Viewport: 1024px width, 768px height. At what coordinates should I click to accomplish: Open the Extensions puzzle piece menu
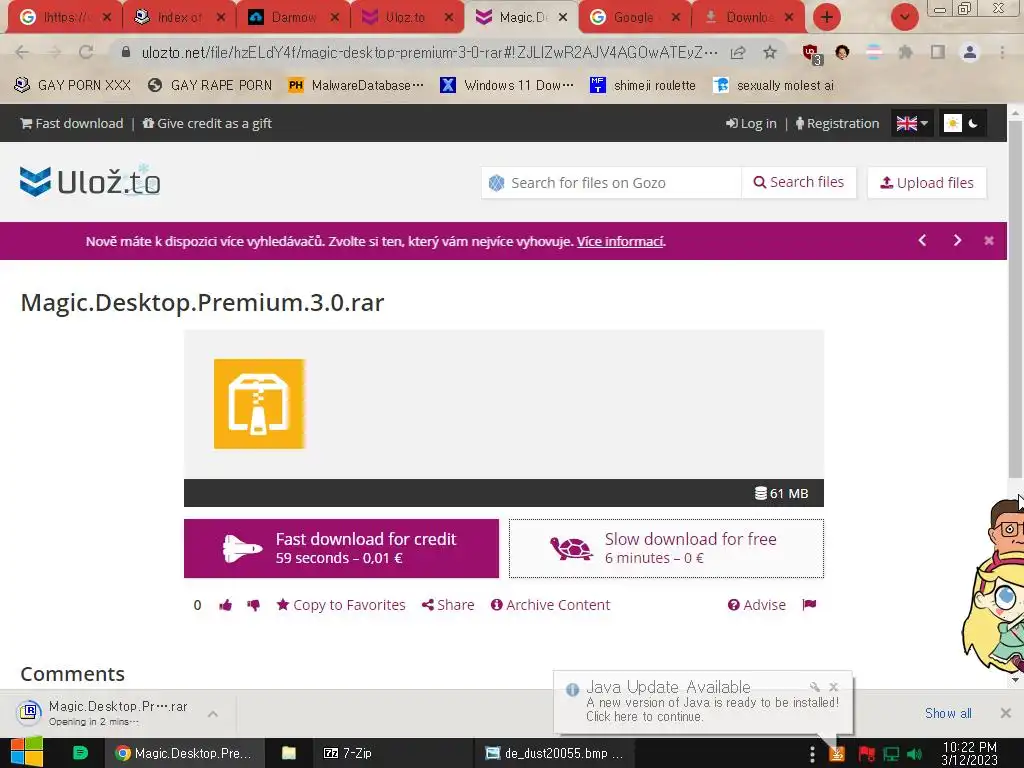(905, 52)
